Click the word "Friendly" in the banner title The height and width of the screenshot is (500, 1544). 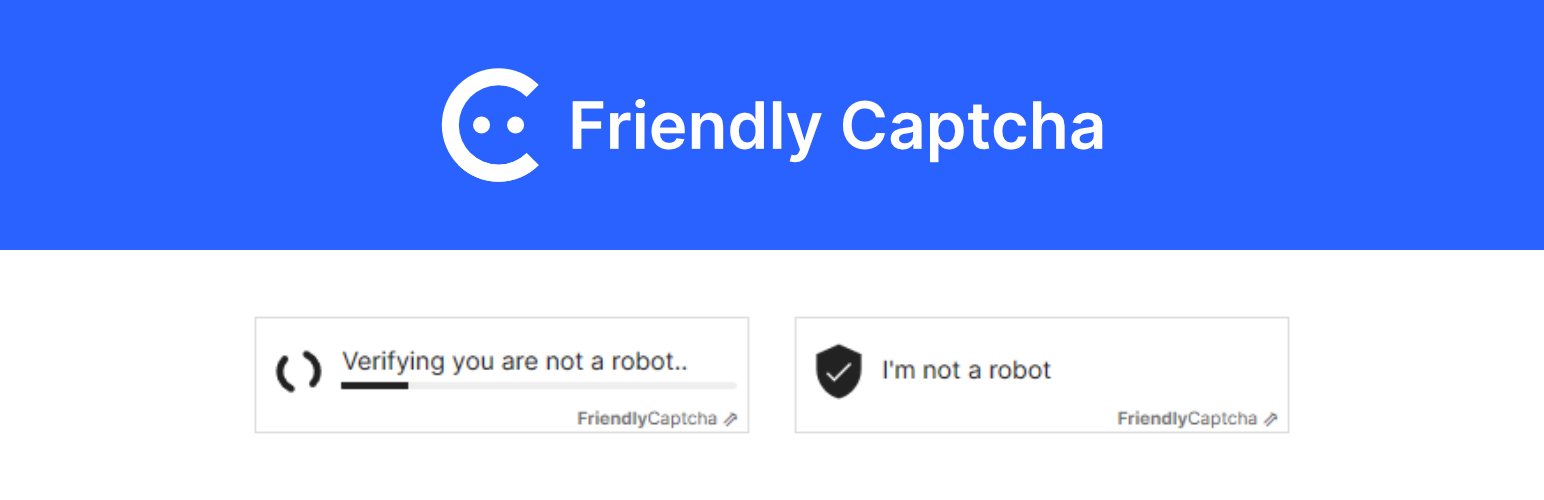click(695, 127)
